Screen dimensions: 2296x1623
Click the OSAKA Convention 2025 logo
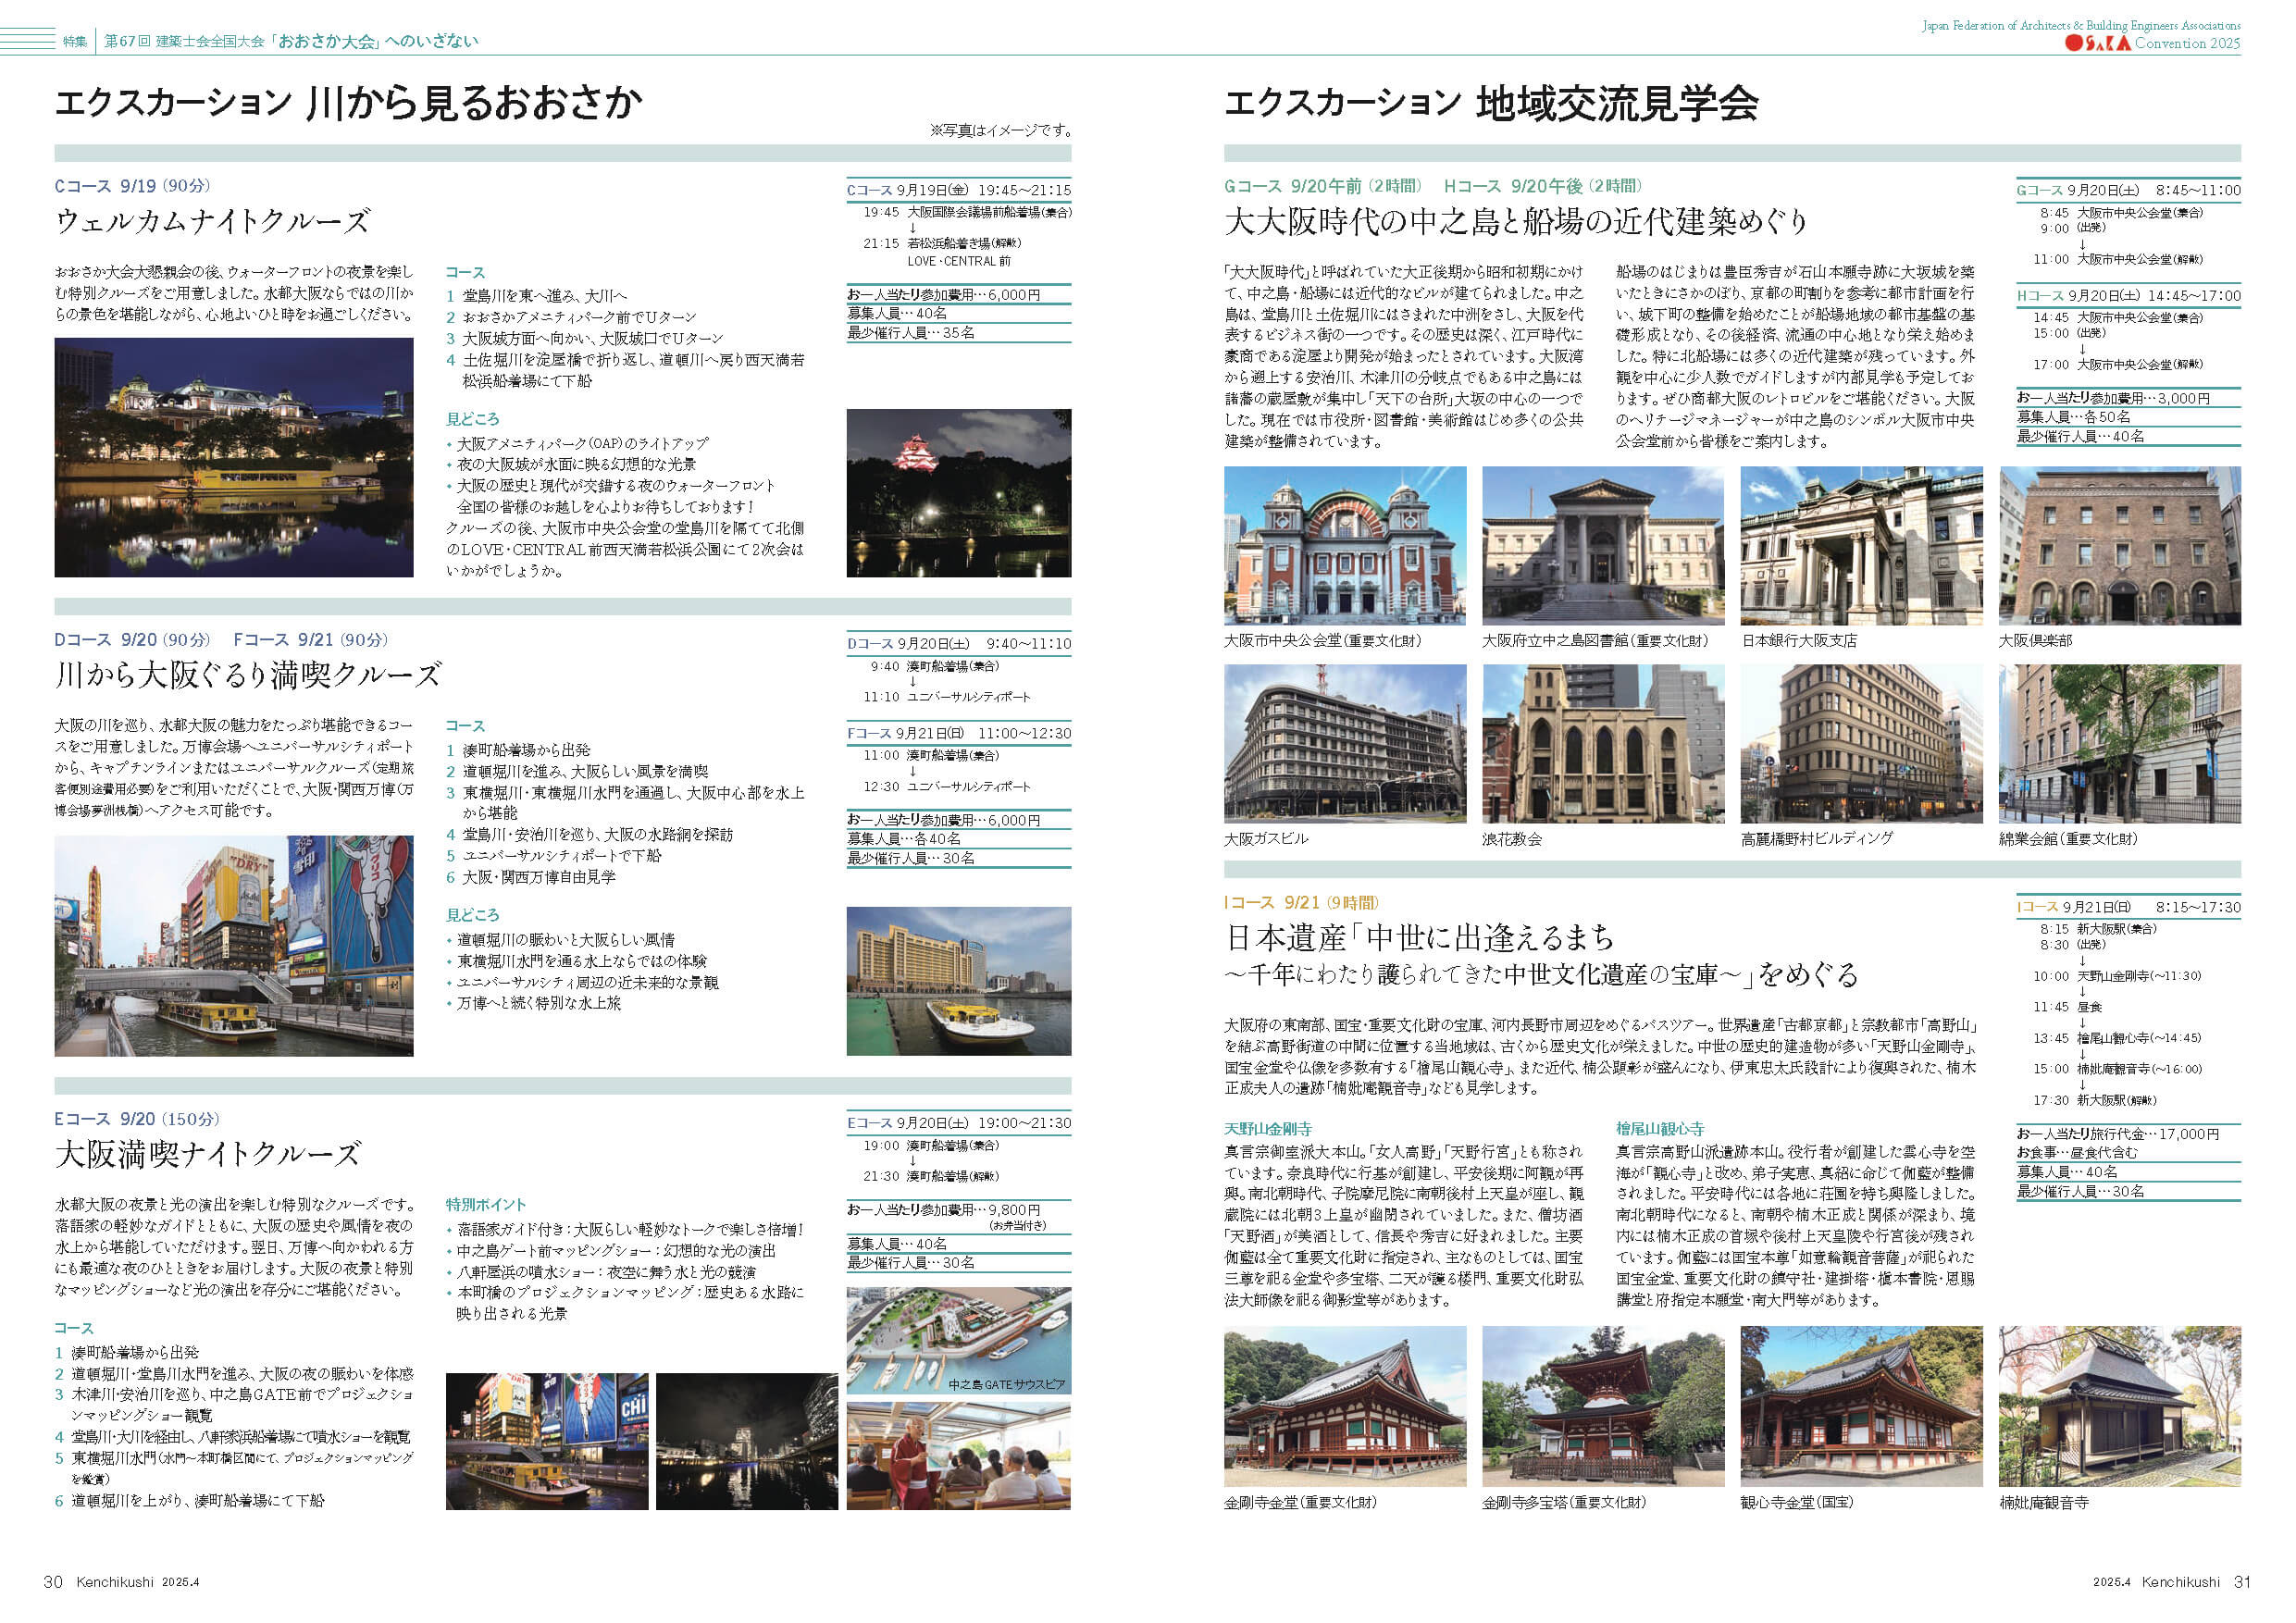click(2152, 43)
